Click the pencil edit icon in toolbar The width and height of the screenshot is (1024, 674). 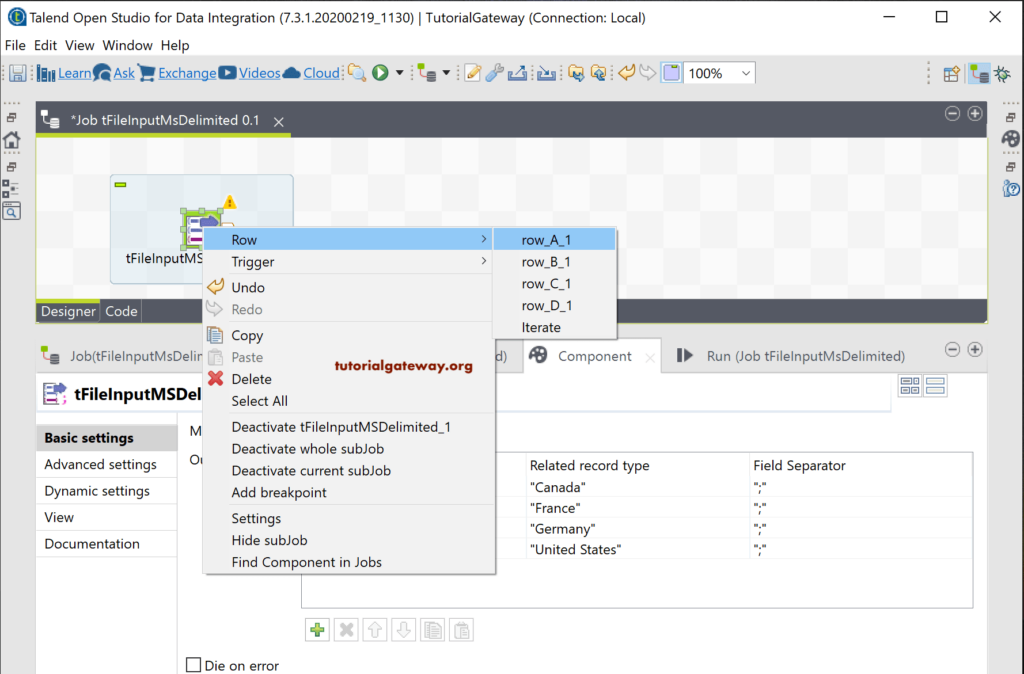pyautogui.click(x=473, y=73)
